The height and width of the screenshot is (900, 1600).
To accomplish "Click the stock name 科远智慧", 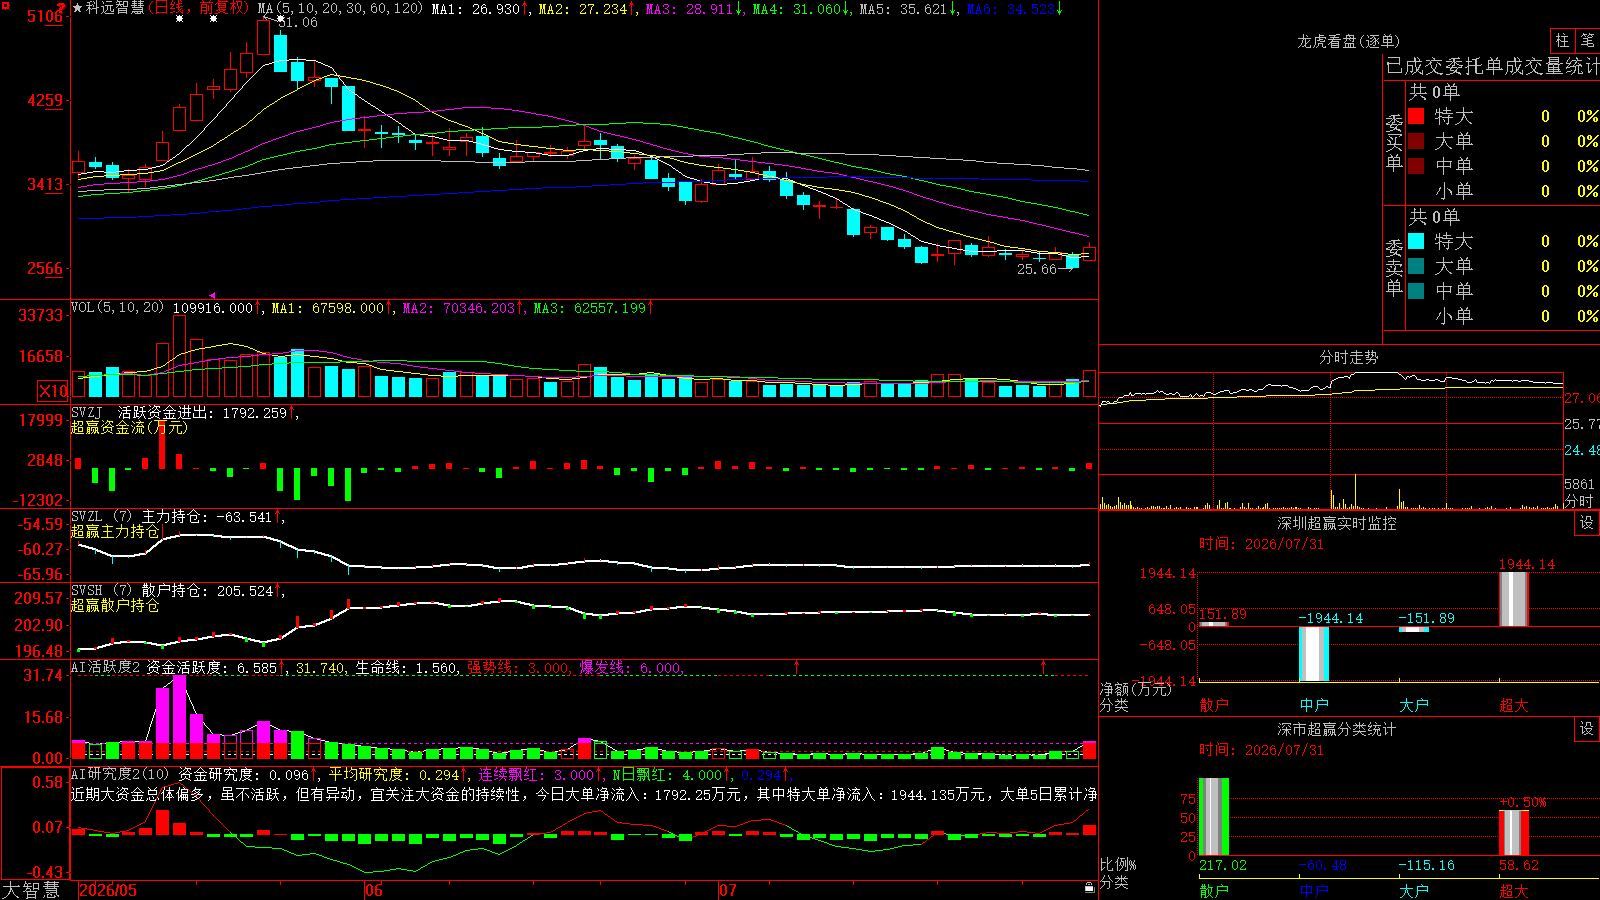I will pyautogui.click(x=115, y=8).
